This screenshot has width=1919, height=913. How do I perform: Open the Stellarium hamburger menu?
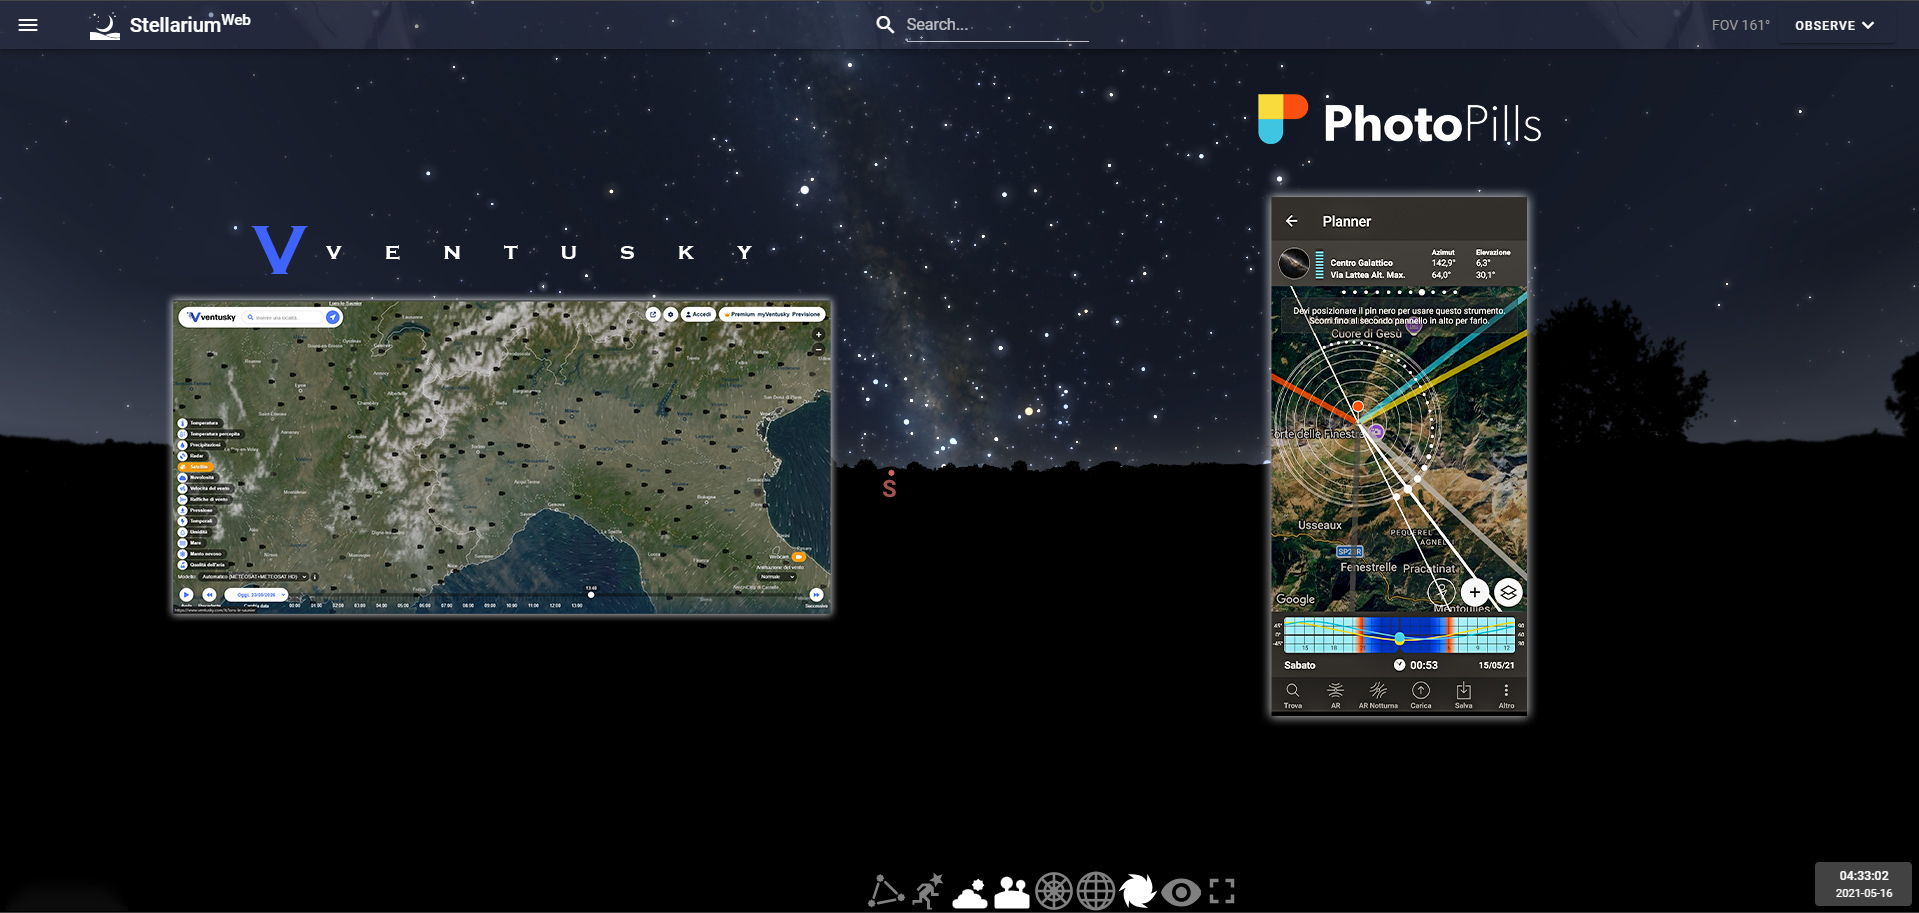click(x=28, y=25)
